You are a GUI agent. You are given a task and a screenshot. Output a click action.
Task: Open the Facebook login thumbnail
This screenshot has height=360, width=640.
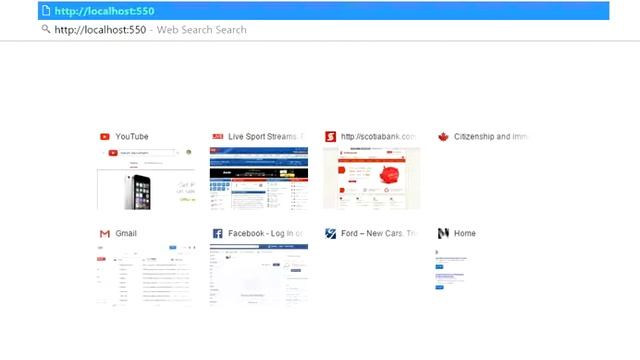tap(259, 275)
